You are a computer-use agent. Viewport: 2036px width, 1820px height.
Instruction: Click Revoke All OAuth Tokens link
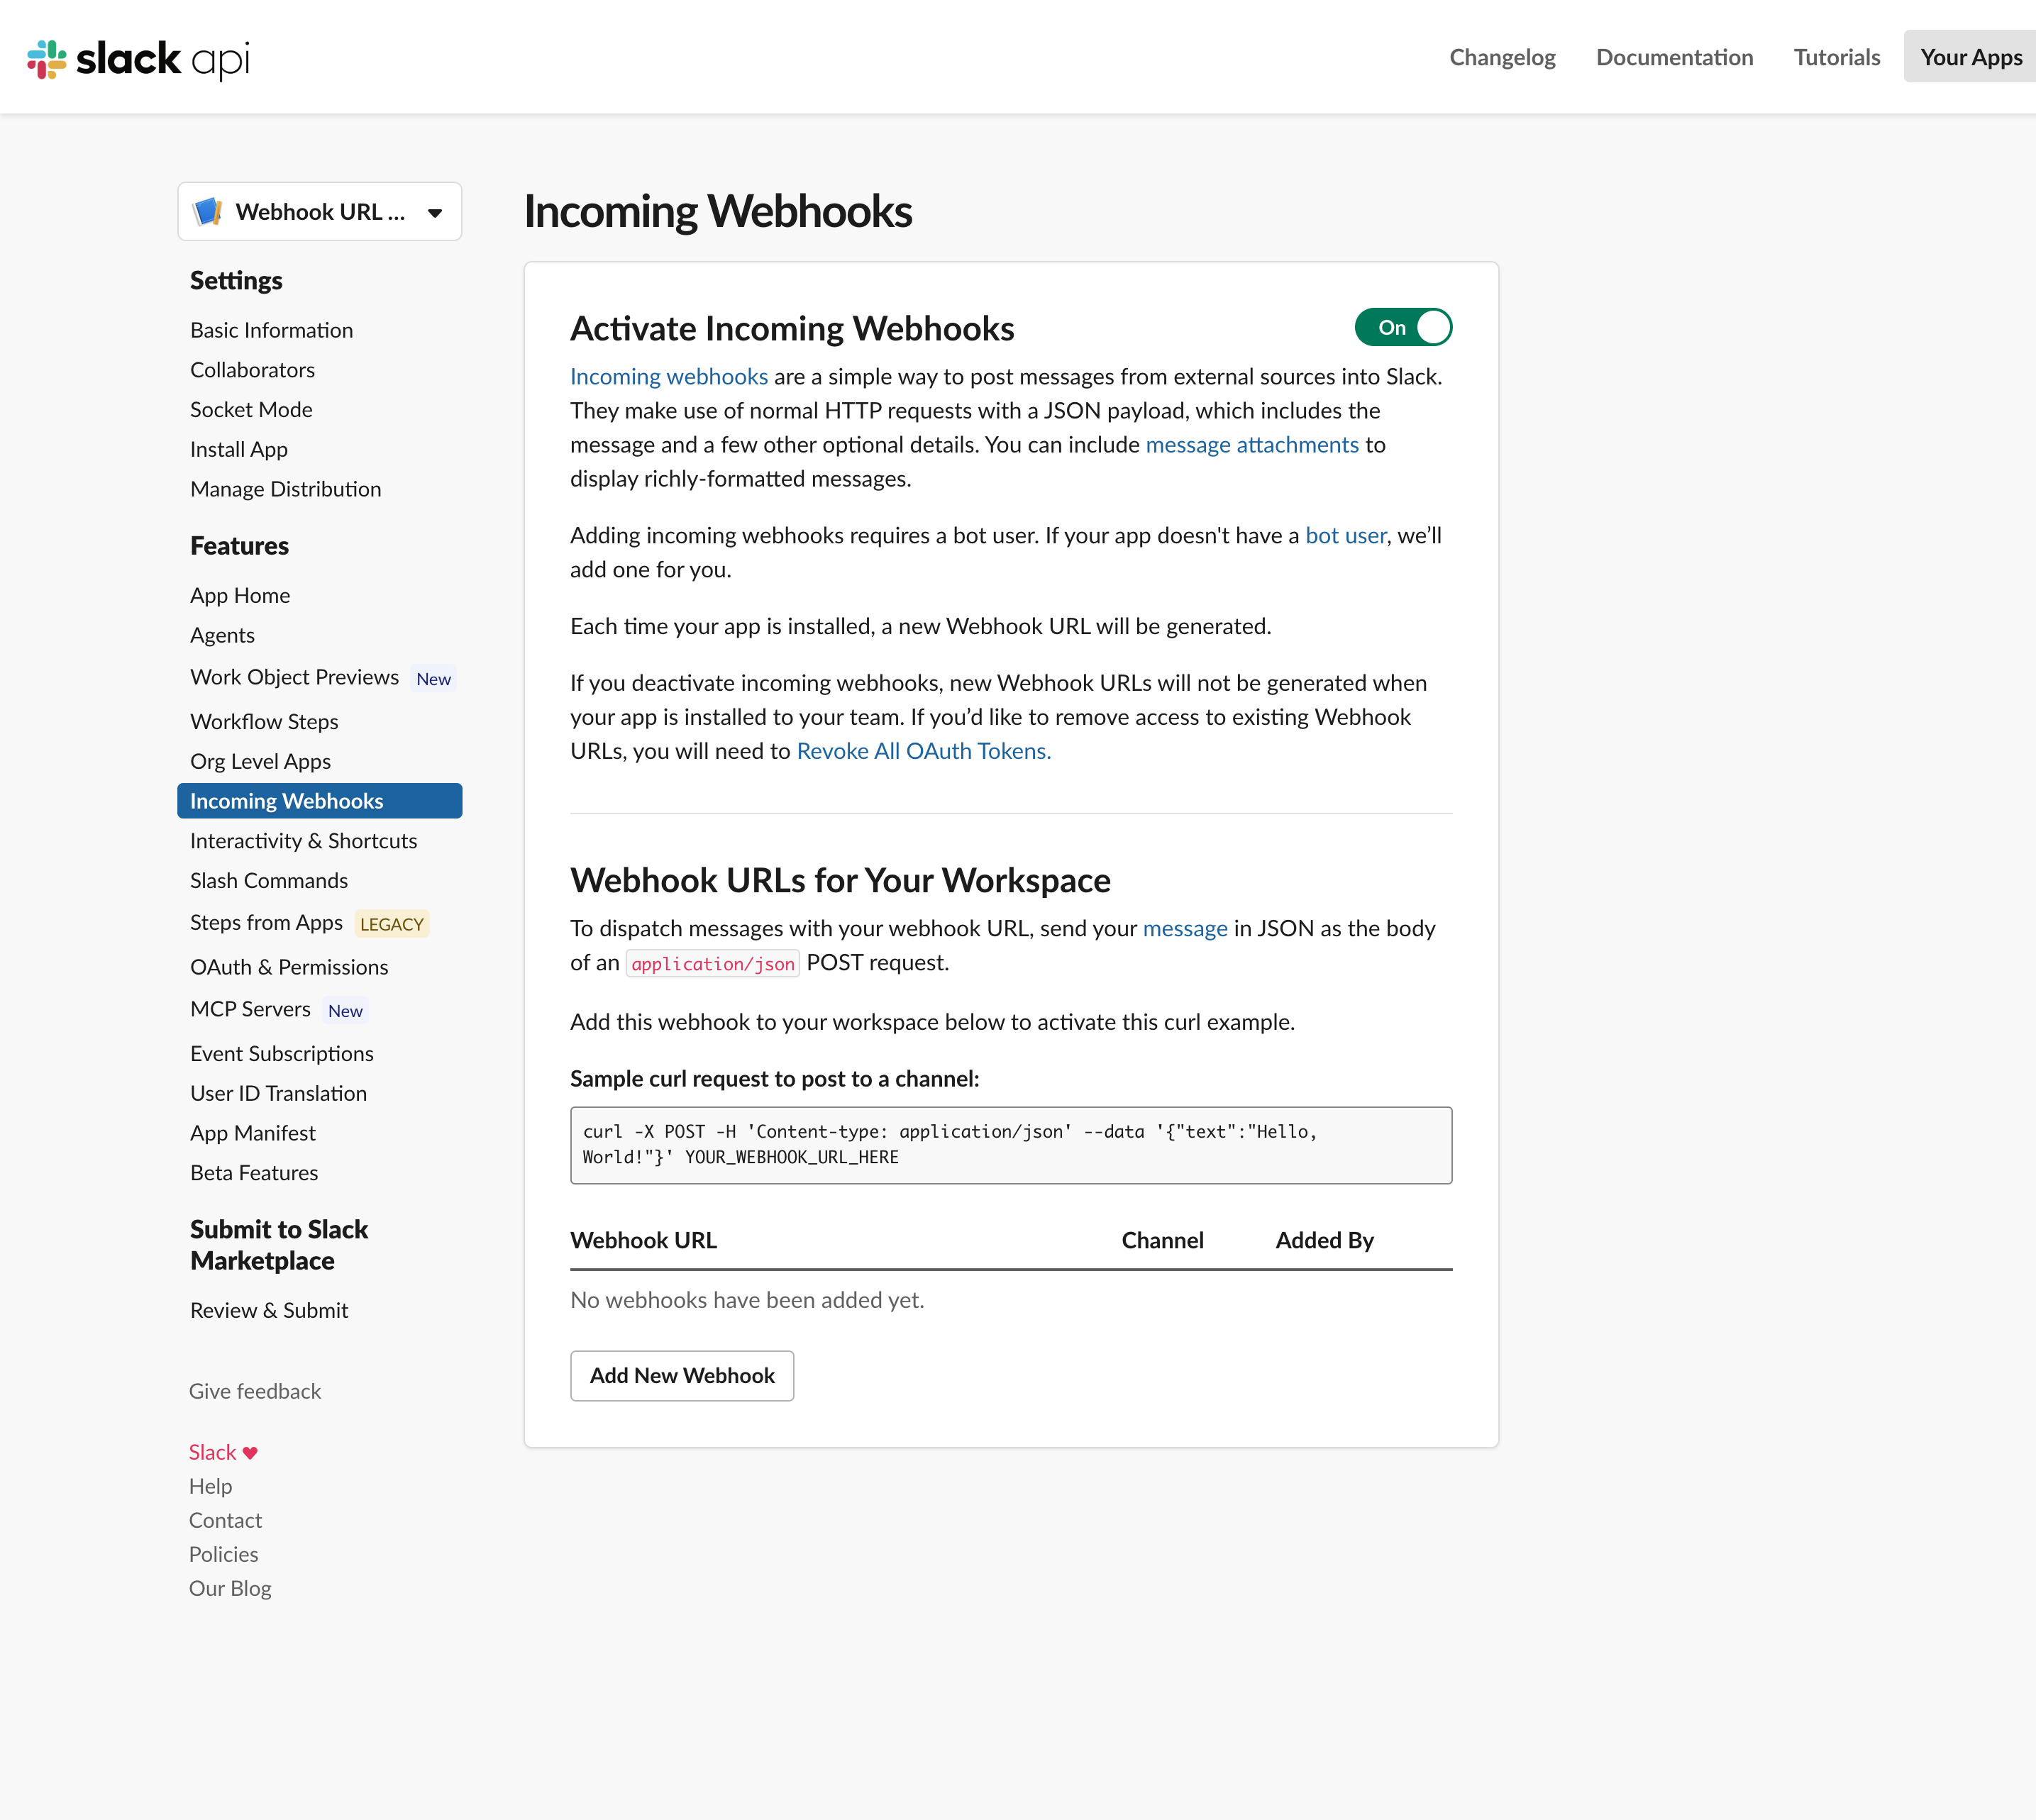pos(923,752)
